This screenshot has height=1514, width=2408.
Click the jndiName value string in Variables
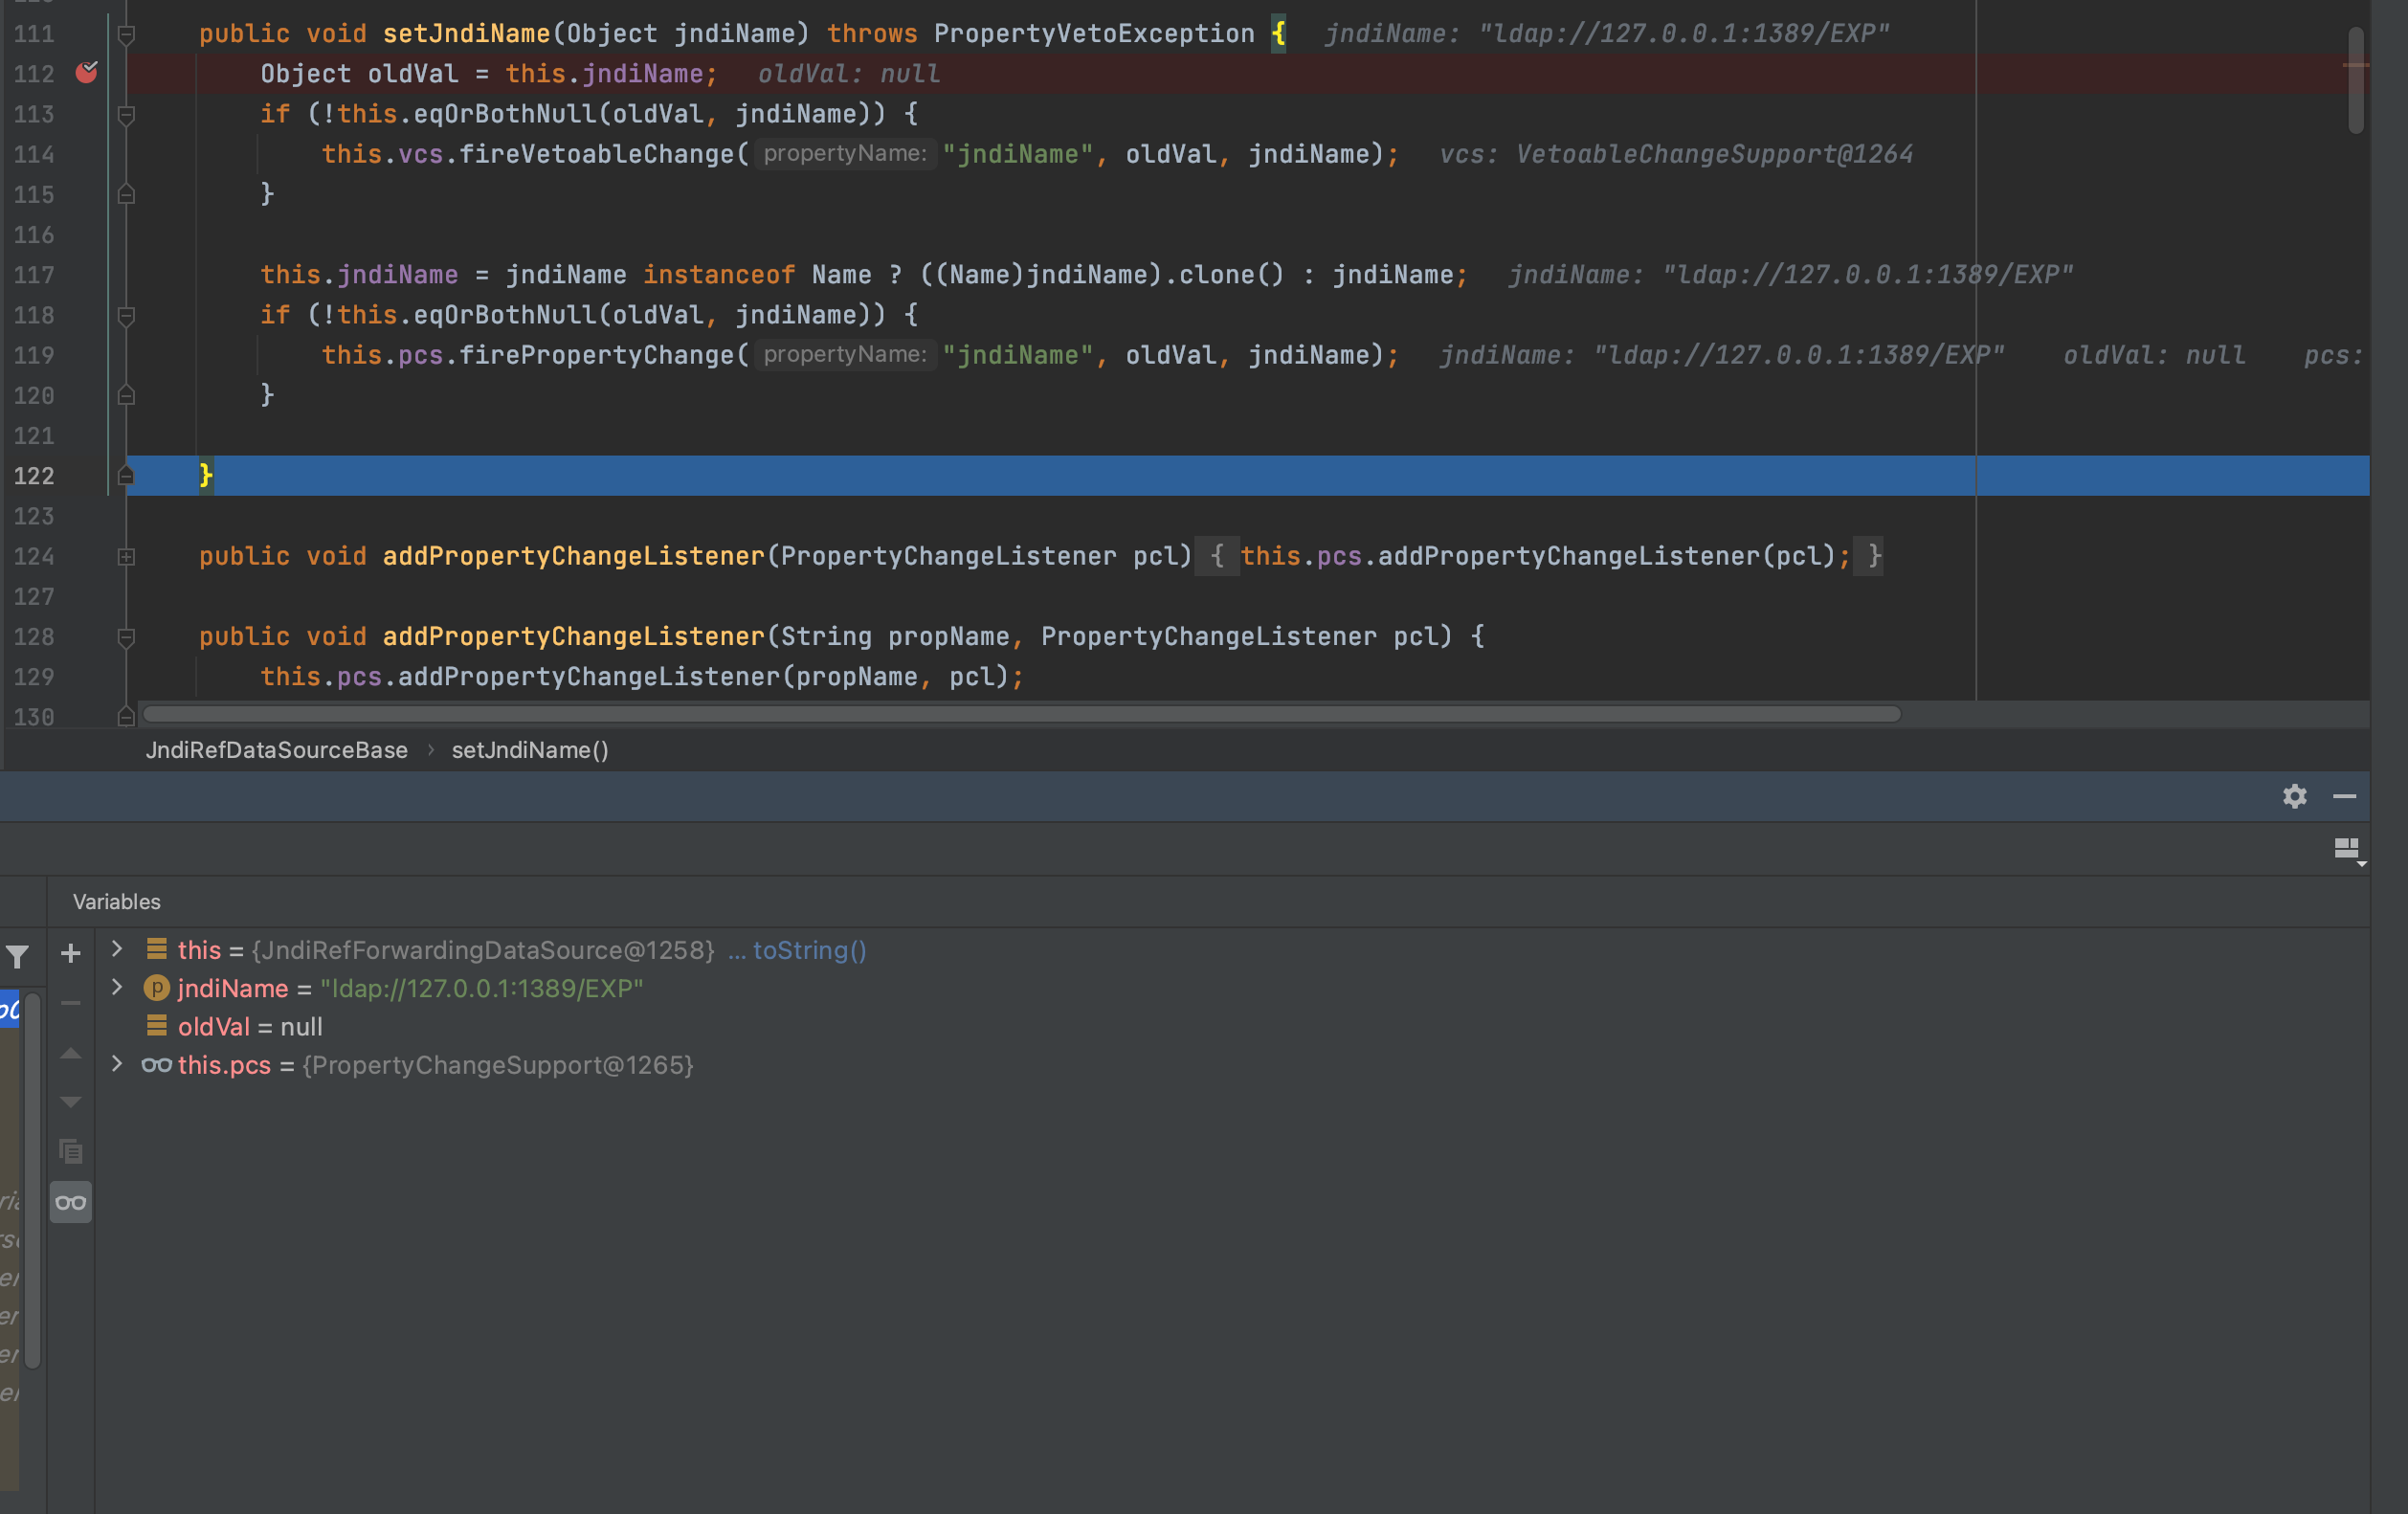click(482, 988)
